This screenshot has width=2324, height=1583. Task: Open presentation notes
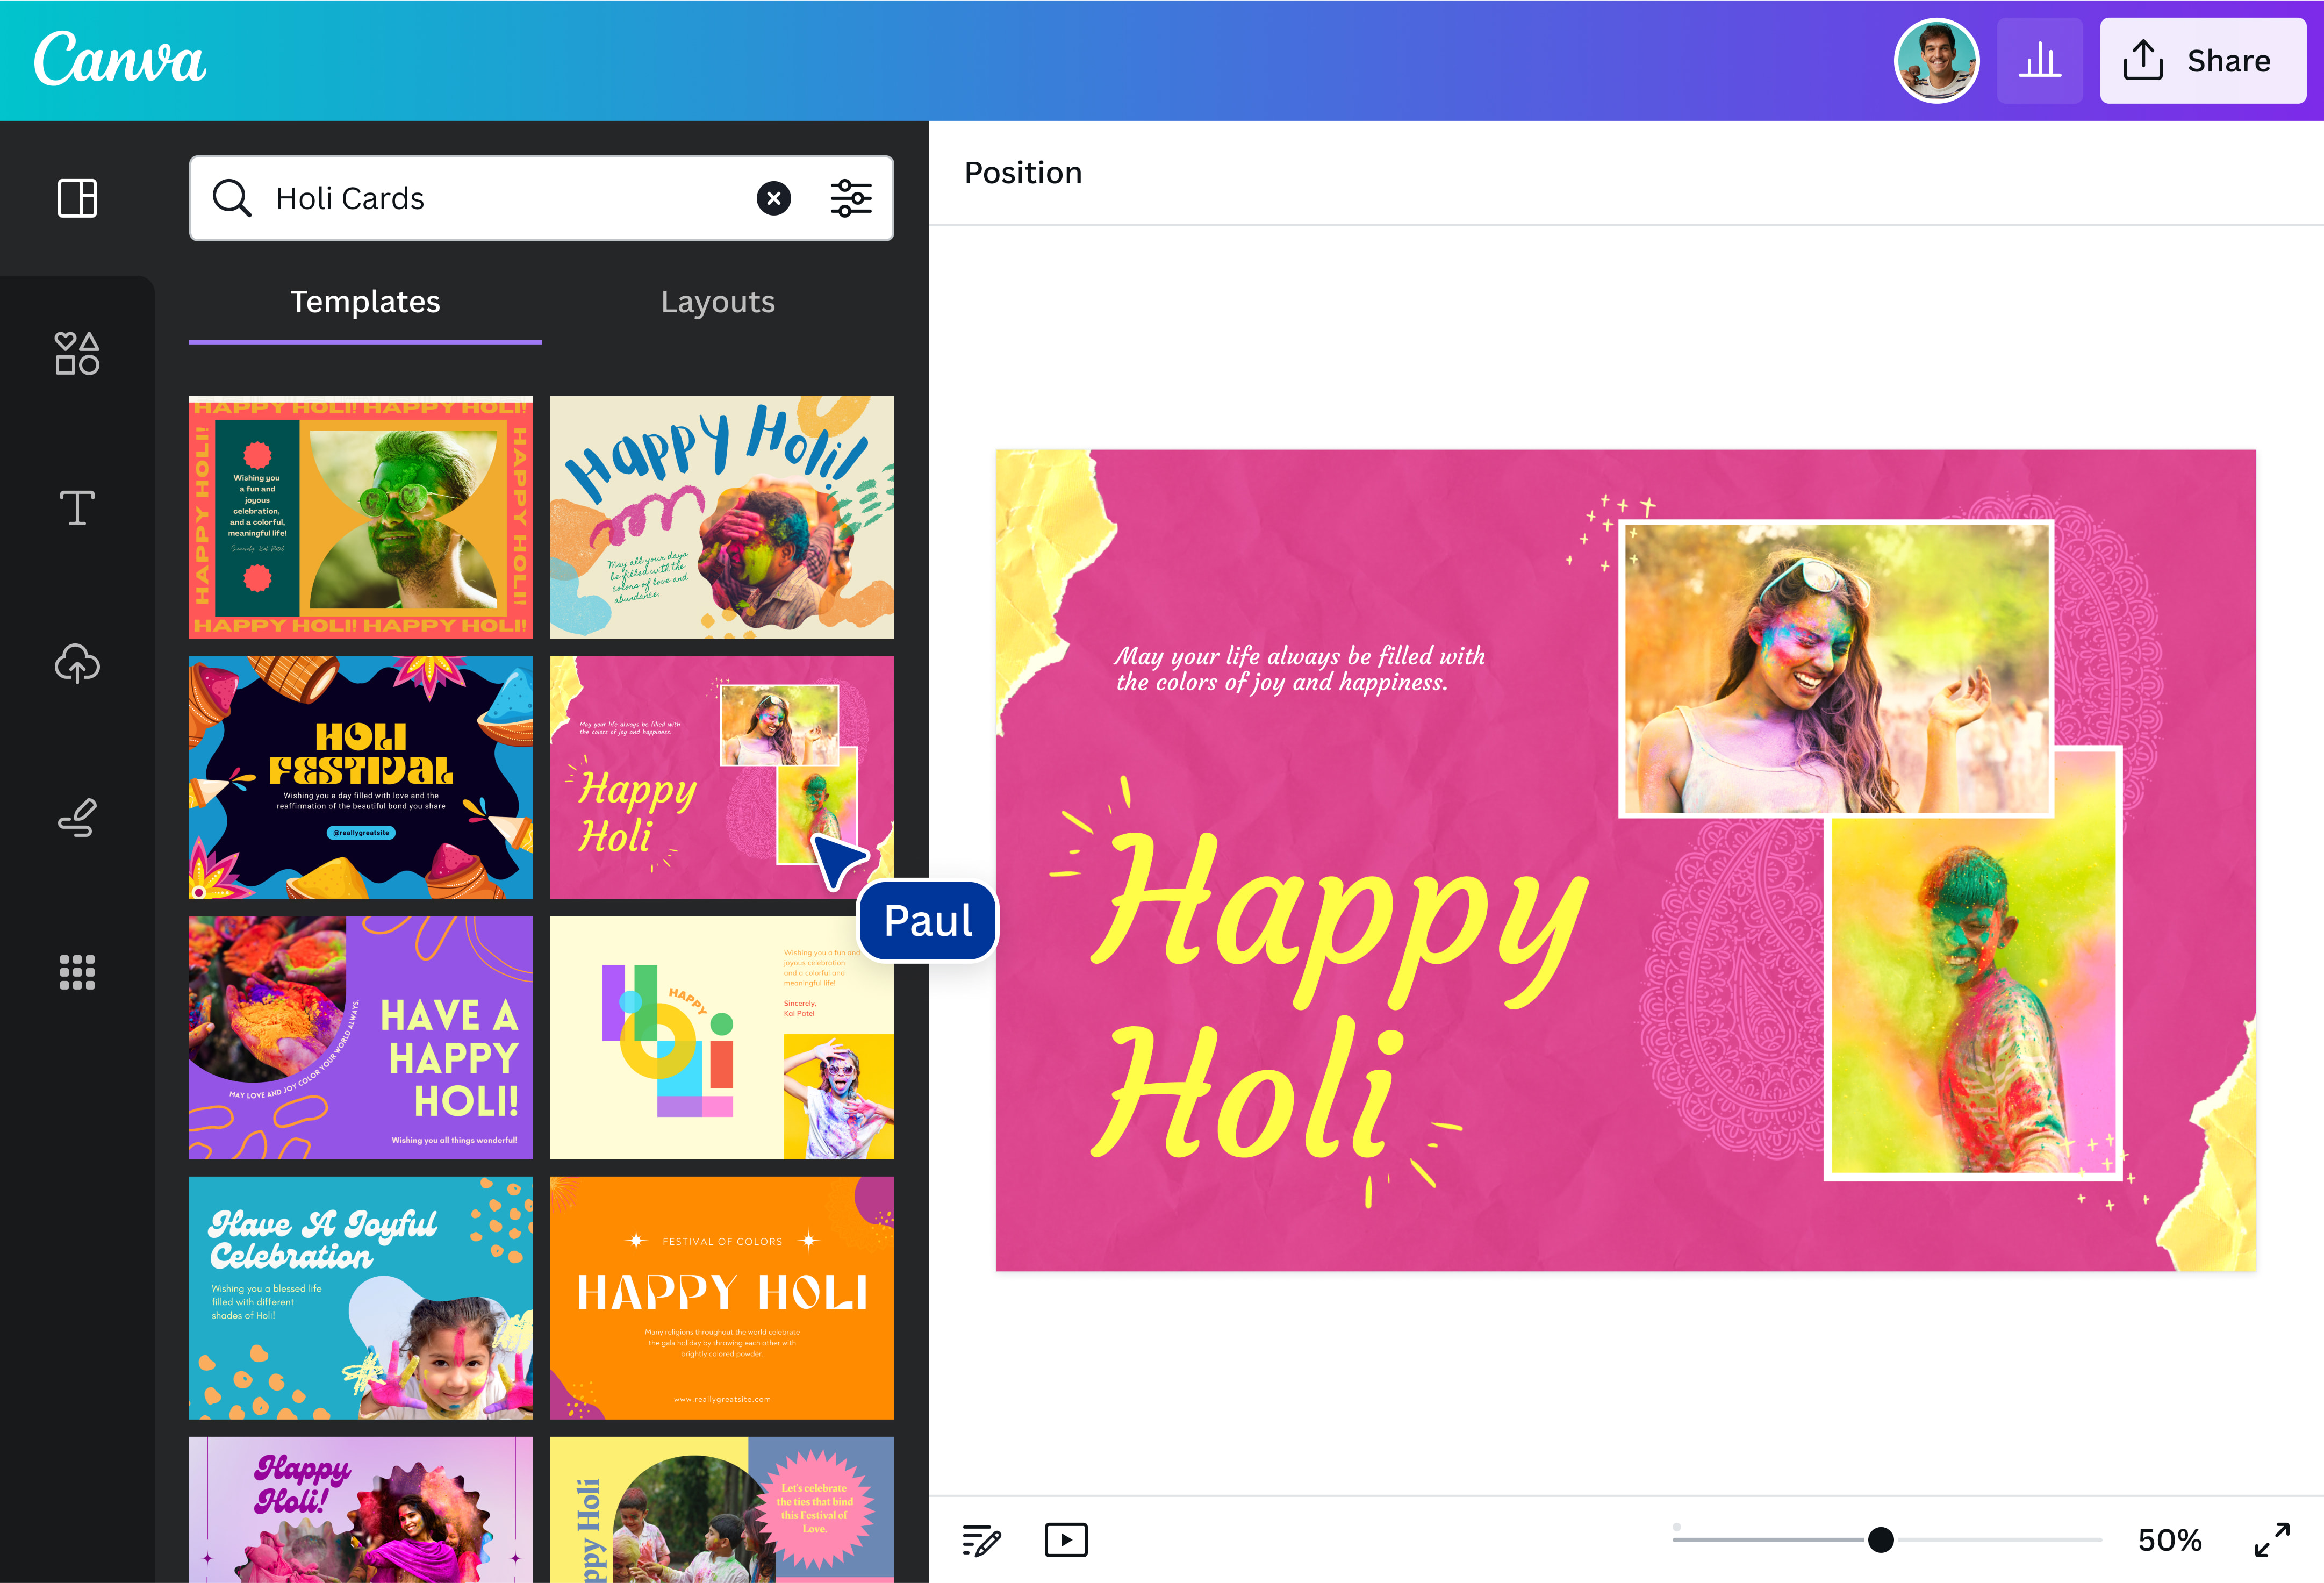point(982,1540)
